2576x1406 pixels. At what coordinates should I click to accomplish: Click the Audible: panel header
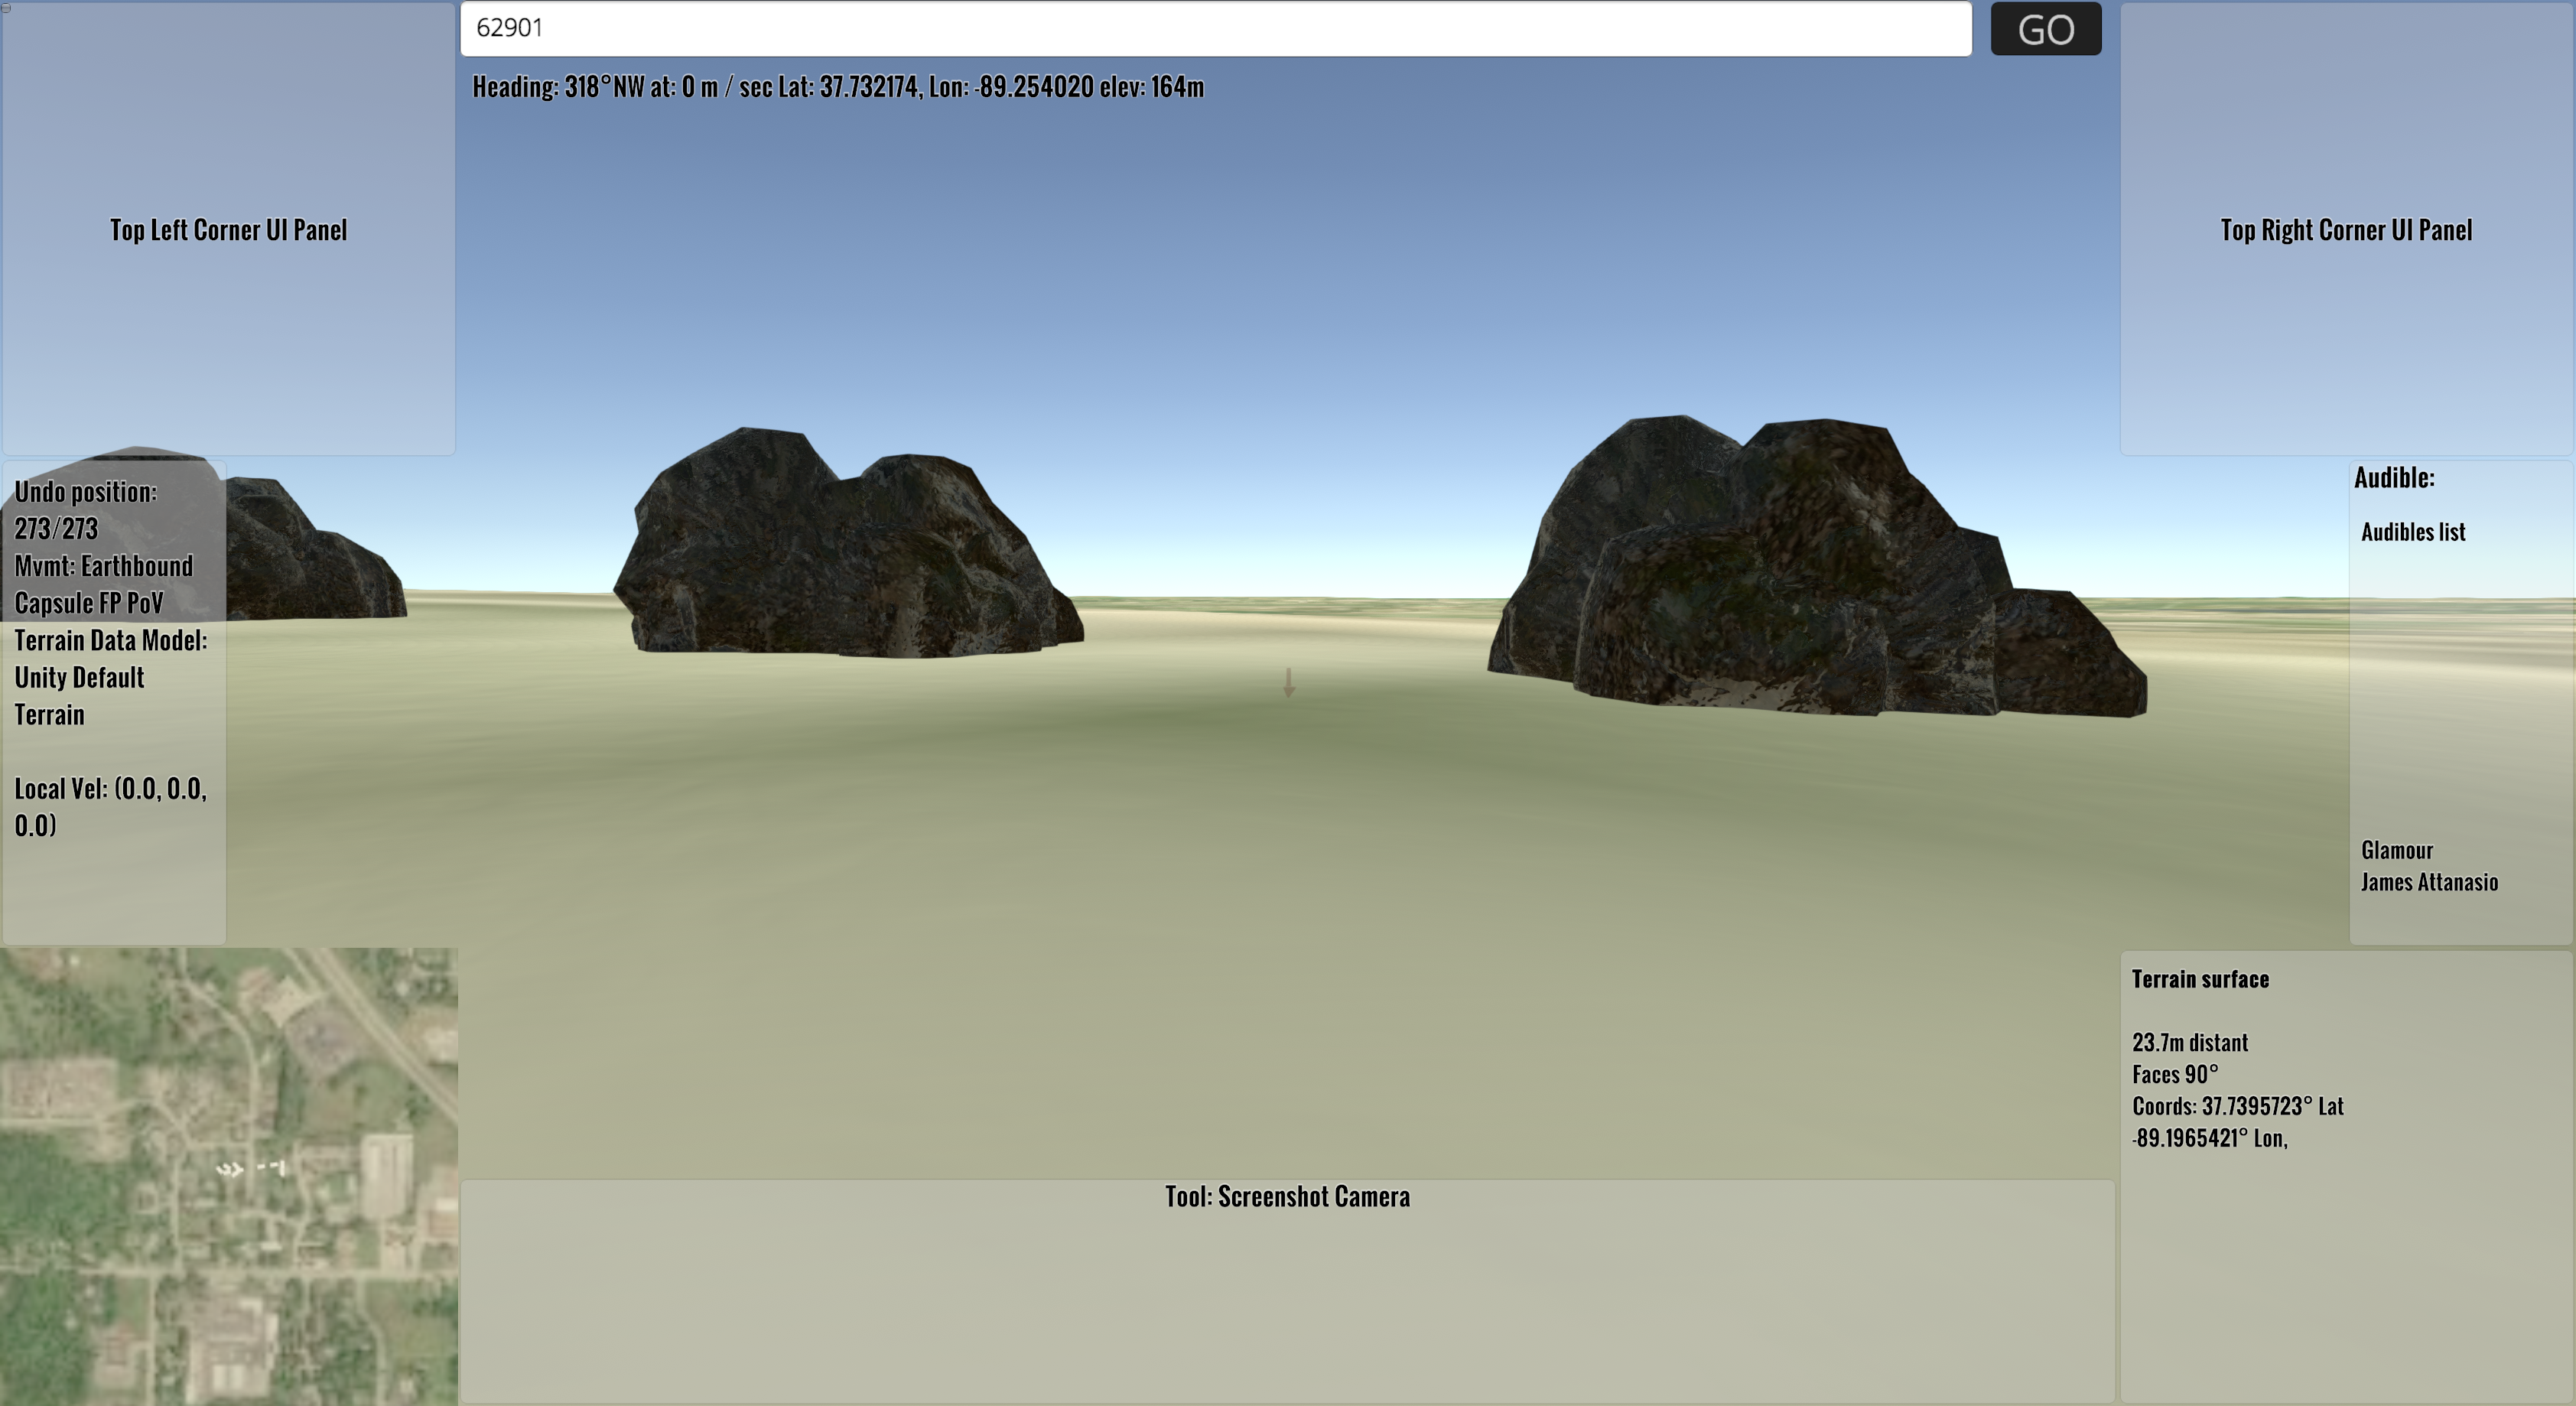click(x=2394, y=478)
